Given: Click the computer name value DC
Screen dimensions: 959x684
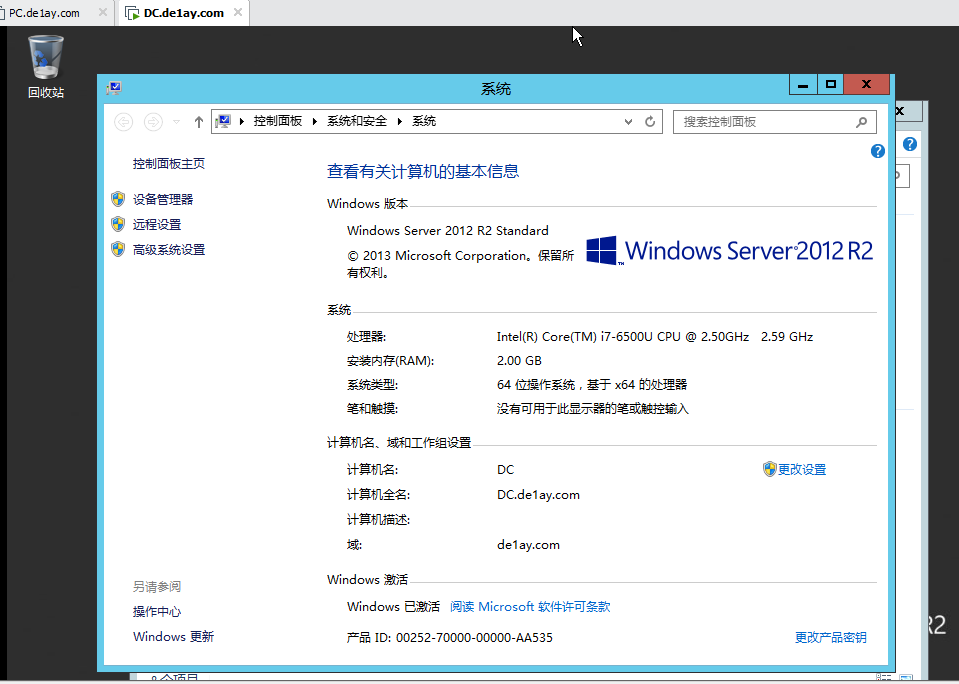Looking at the screenshot, I should 506,469.
